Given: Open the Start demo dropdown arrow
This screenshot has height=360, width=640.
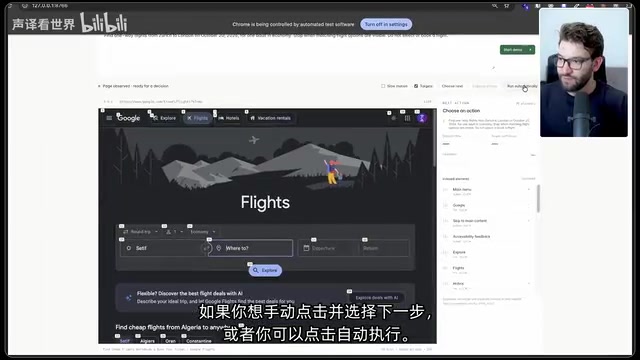Looking at the screenshot, I should tap(530, 50).
